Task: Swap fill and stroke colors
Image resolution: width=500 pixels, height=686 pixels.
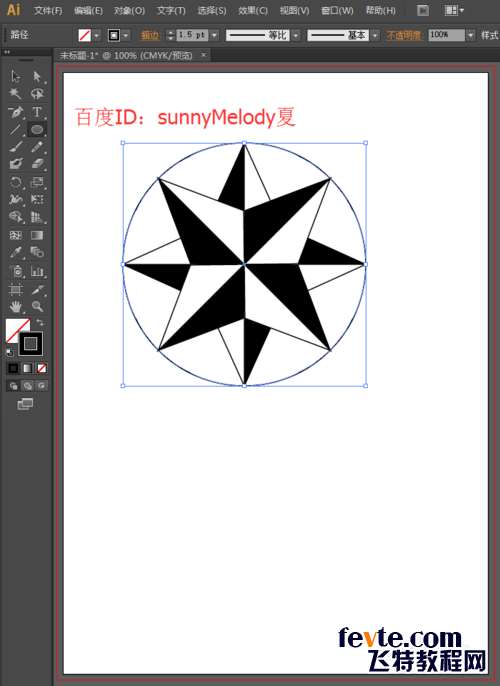Action: point(40,322)
